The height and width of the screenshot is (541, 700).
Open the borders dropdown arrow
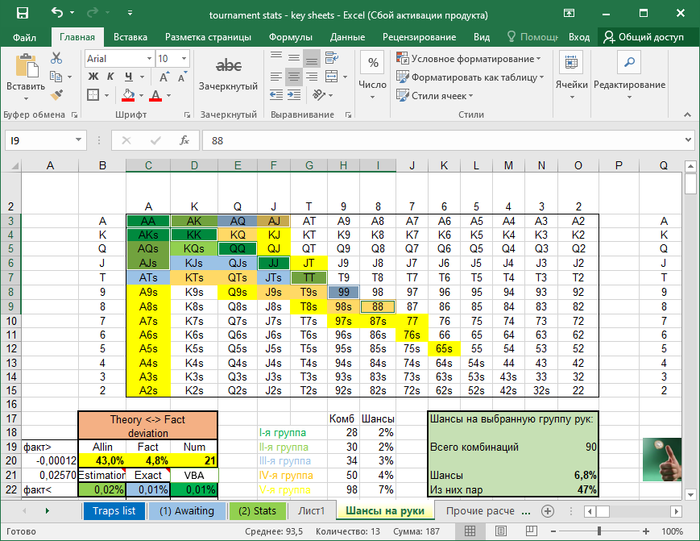tap(106, 95)
